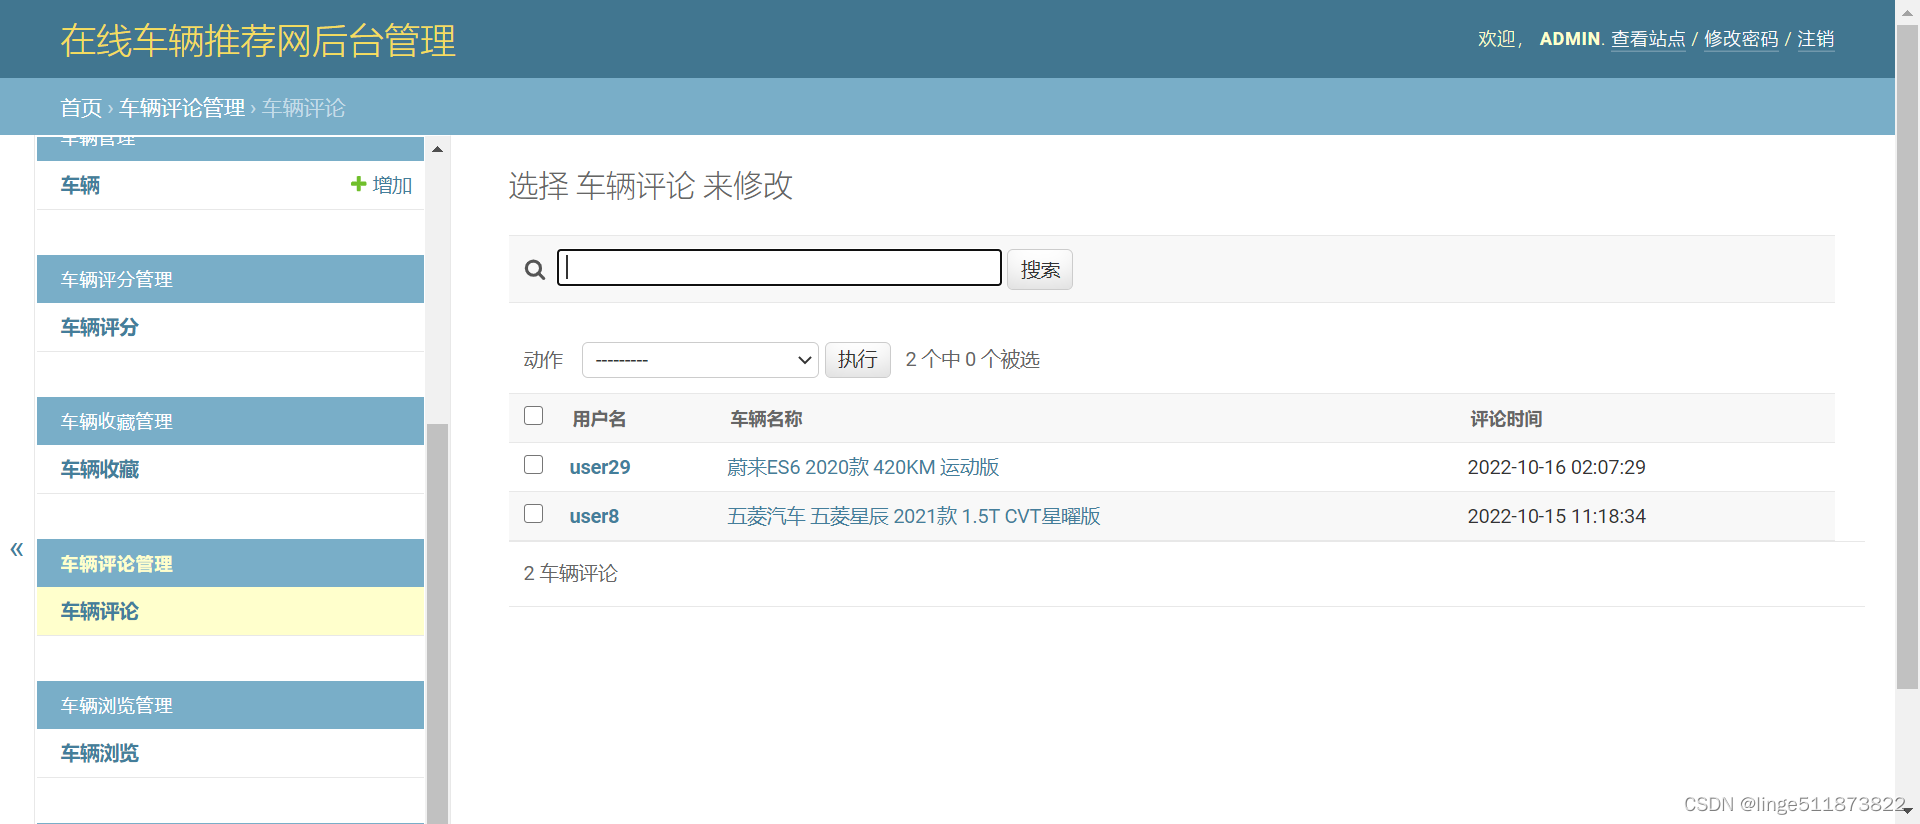1920x824 pixels.
Task: Click the search magnifier icon
Action: pyautogui.click(x=535, y=270)
